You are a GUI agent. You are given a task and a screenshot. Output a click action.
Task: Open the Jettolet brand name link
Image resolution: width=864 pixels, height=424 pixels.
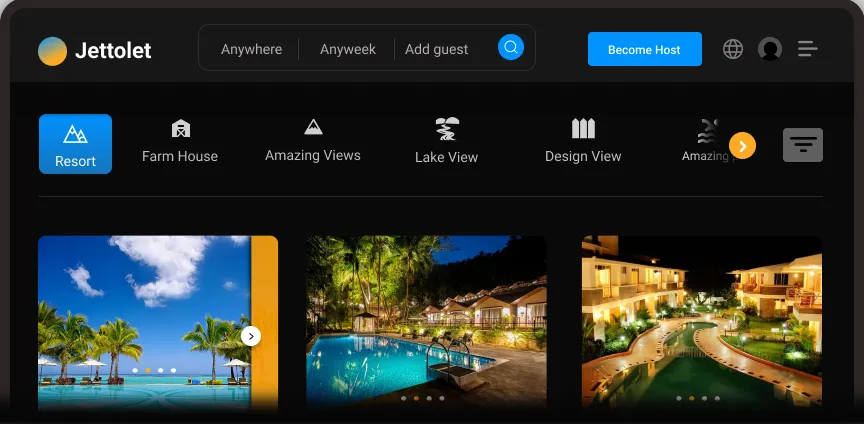[x=113, y=51]
